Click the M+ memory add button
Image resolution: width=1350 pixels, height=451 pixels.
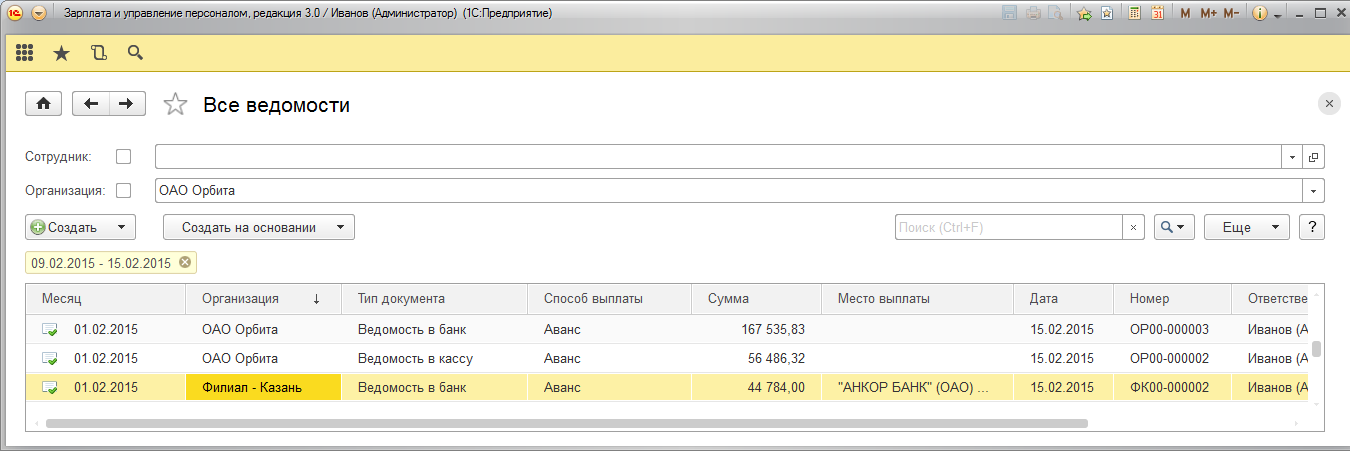1208,14
